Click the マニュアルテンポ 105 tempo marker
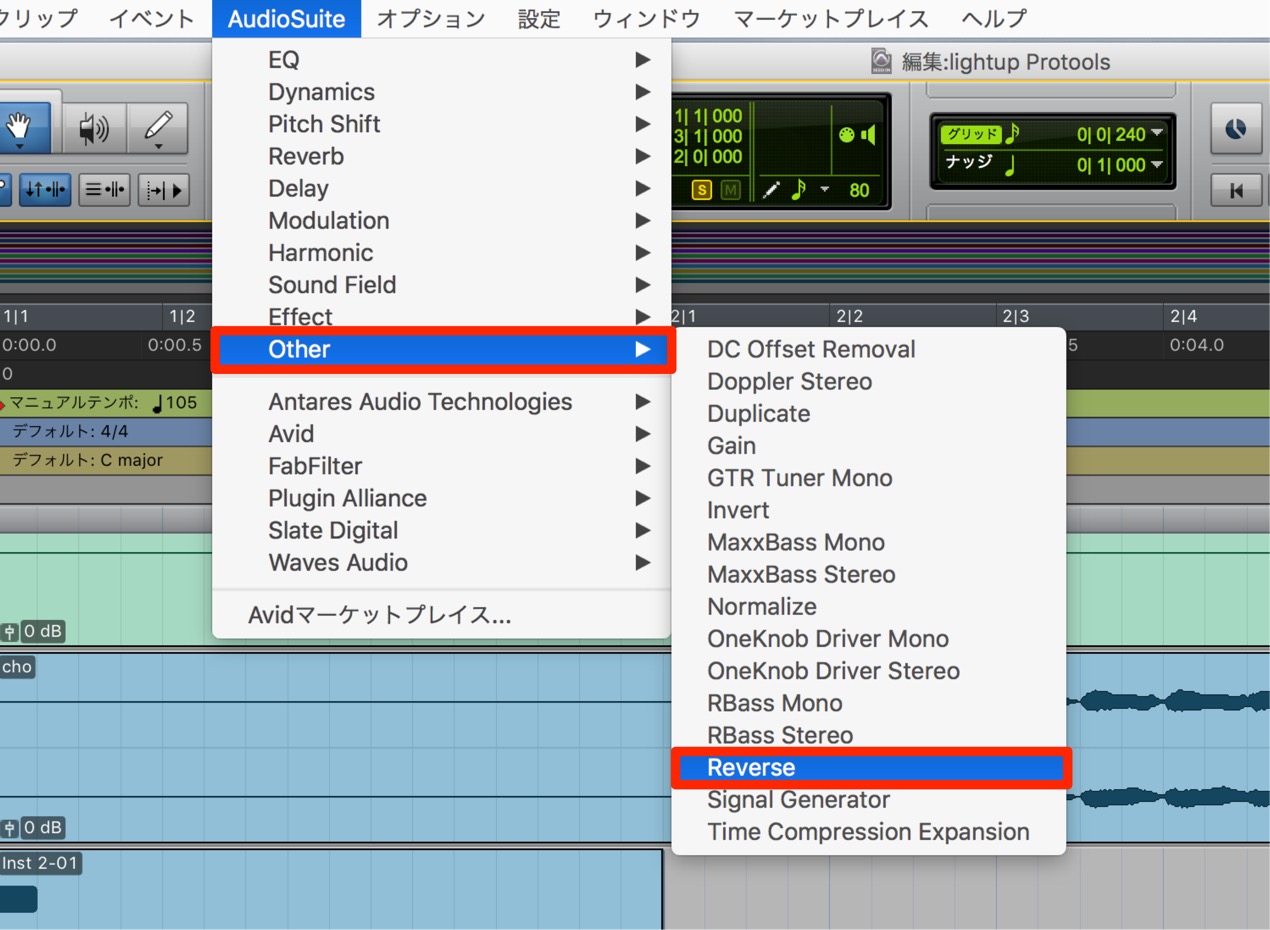Screen dimensions: 1270x930 point(102,403)
